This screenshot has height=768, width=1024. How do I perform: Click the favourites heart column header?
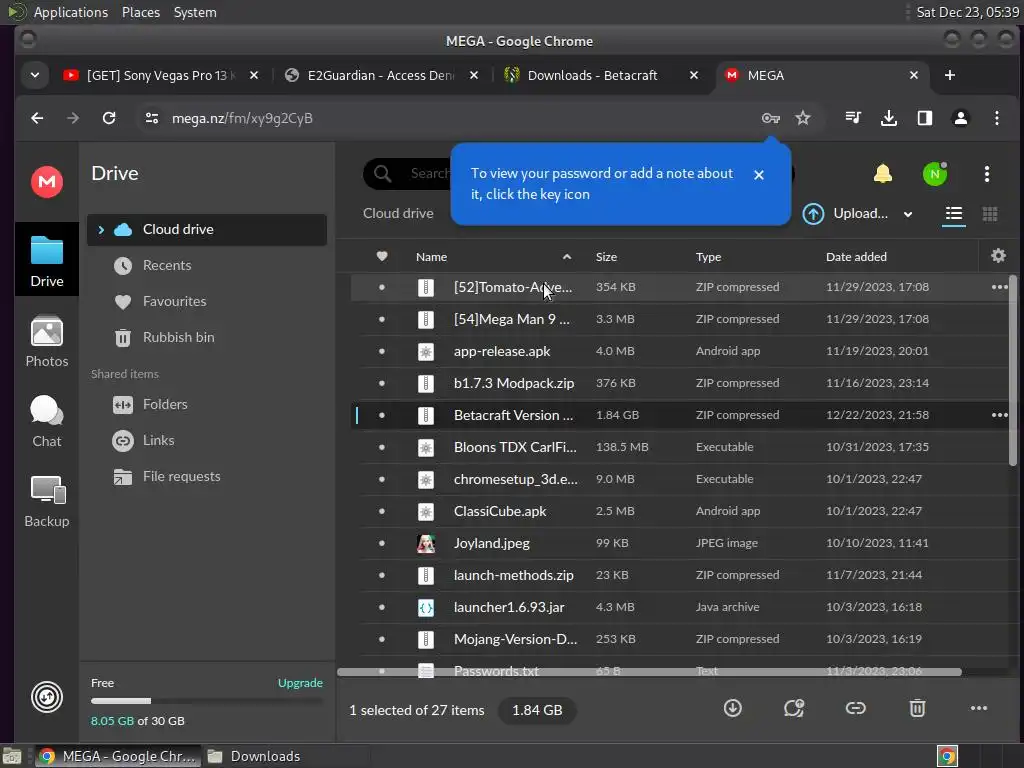(x=382, y=256)
